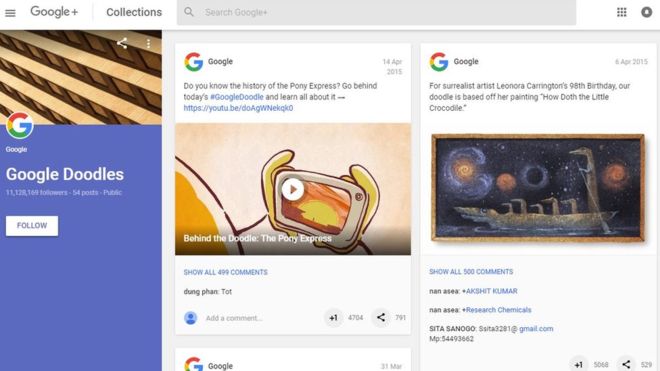Open the youtu.be video link
Viewport: 660px width, 371px height.
click(x=238, y=108)
